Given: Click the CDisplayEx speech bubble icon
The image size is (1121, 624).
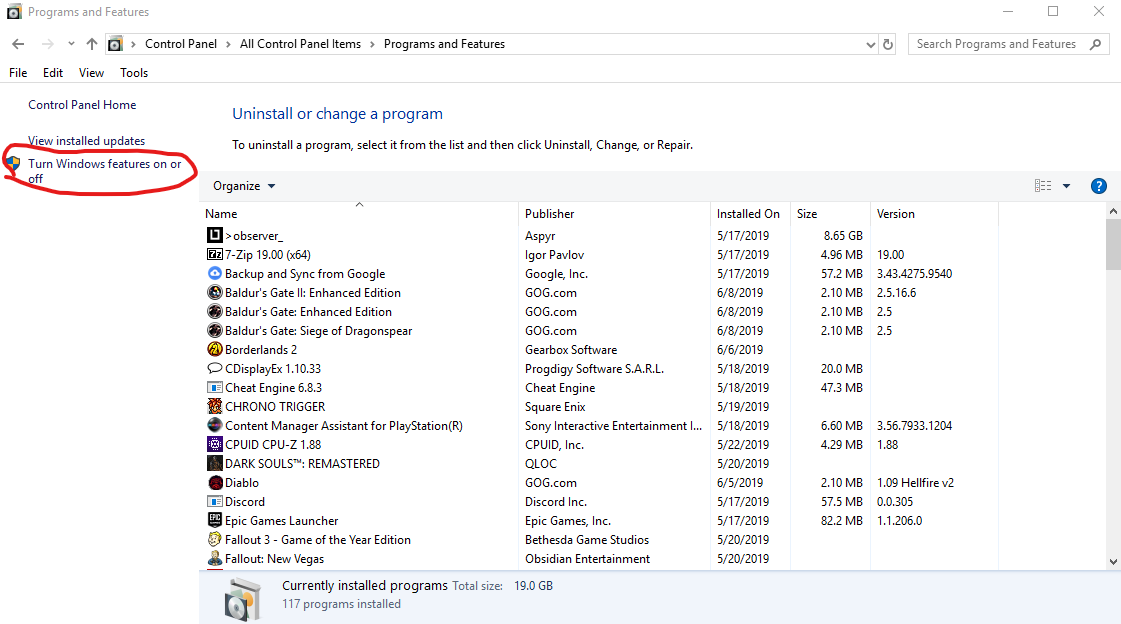Looking at the screenshot, I should (214, 368).
